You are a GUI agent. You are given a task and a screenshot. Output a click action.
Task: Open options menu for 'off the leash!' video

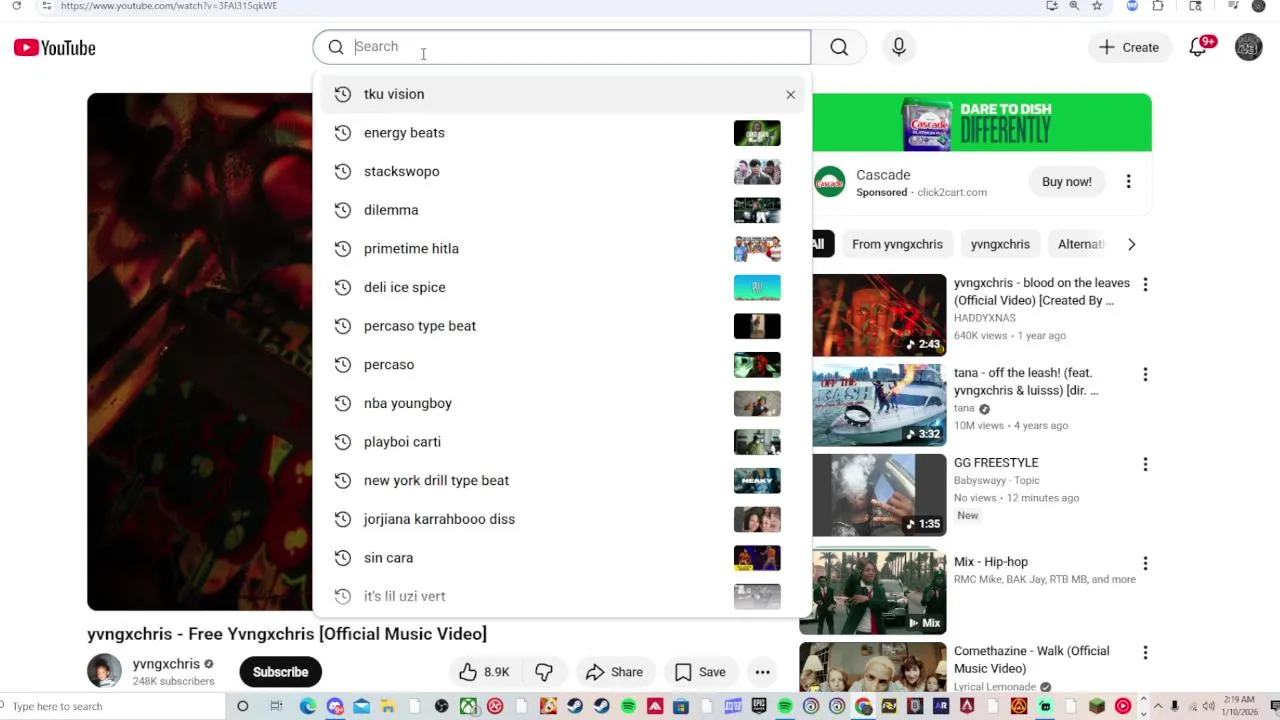pos(1145,374)
